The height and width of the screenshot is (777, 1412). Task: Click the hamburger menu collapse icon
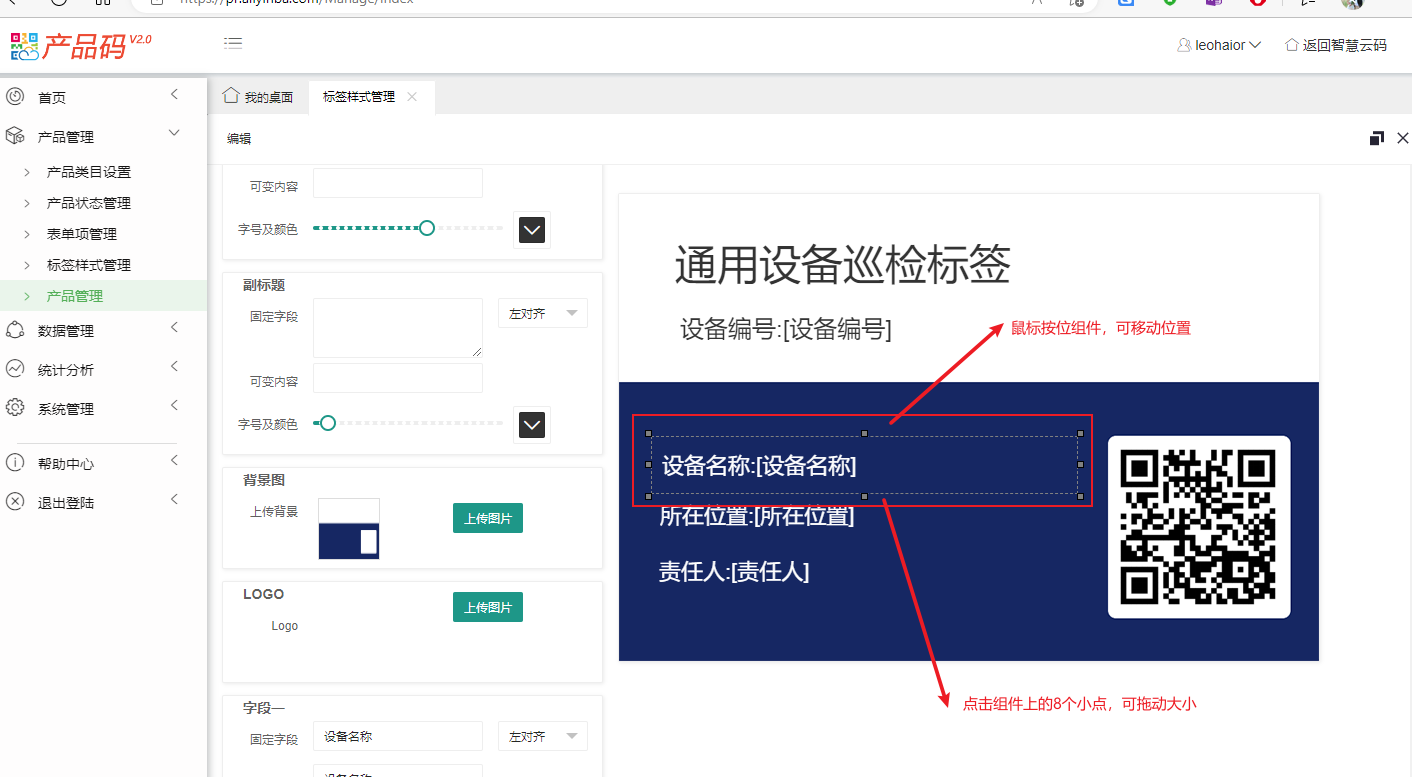233,43
